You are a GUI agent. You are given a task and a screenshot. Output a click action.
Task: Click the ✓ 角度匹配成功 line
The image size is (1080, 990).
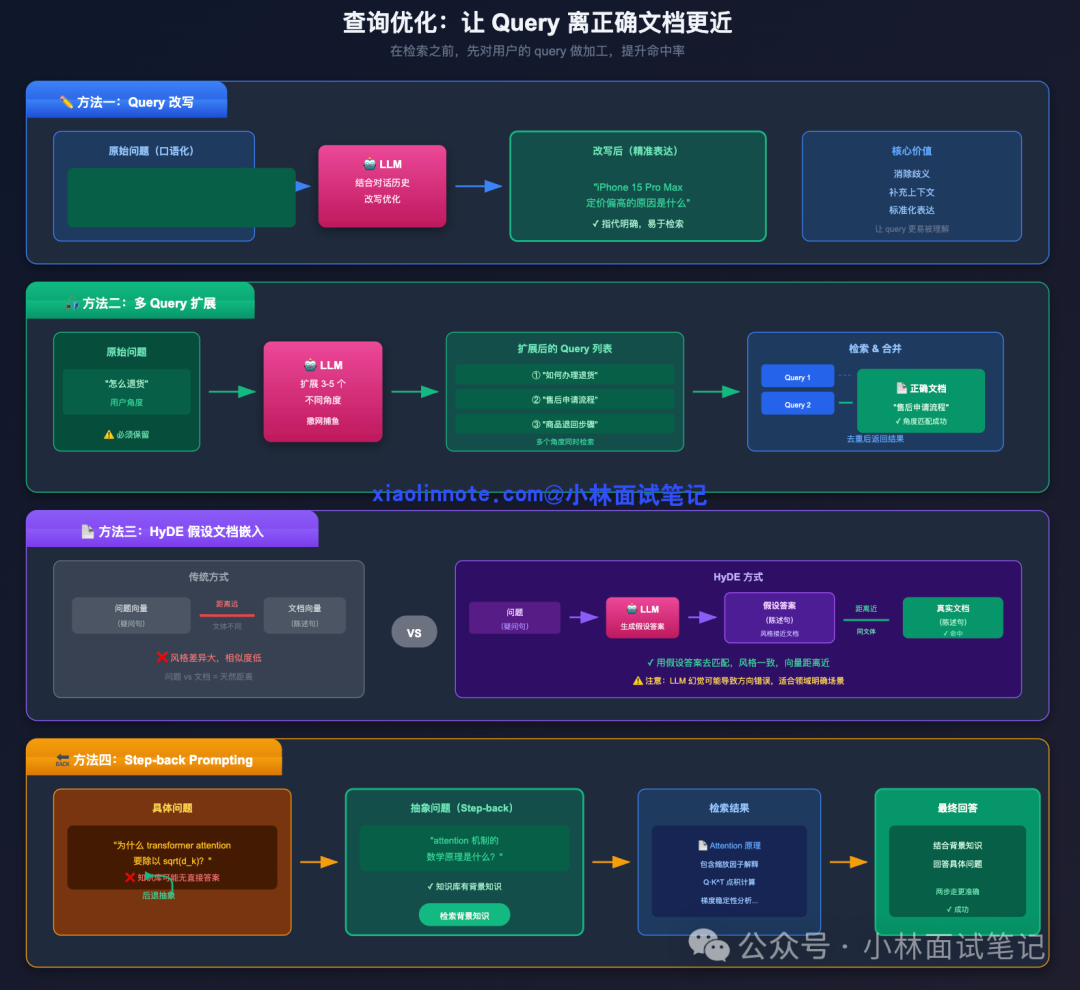point(921,421)
